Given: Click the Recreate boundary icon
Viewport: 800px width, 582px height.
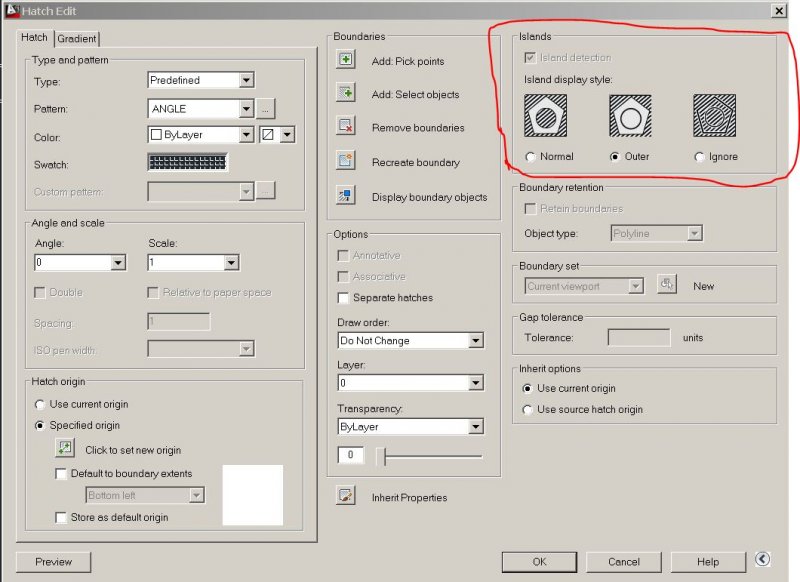Looking at the screenshot, I should click(x=345, y=160).
